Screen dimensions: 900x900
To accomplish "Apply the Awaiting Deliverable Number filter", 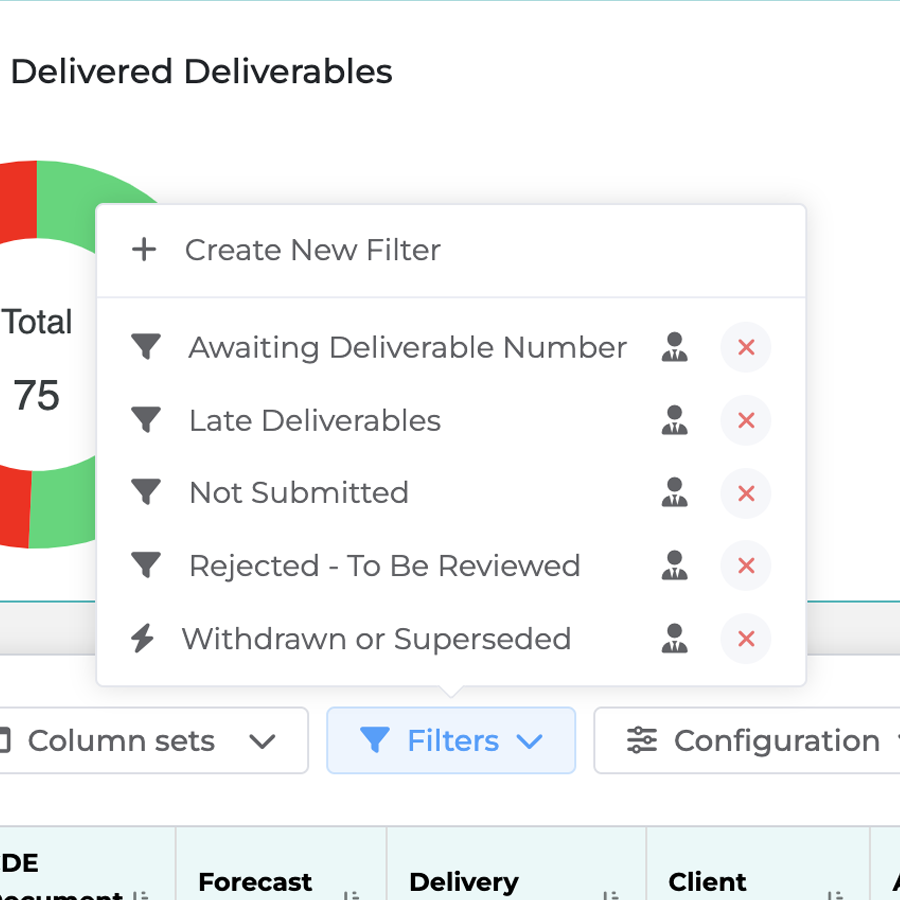I will [x=407, y=348].
